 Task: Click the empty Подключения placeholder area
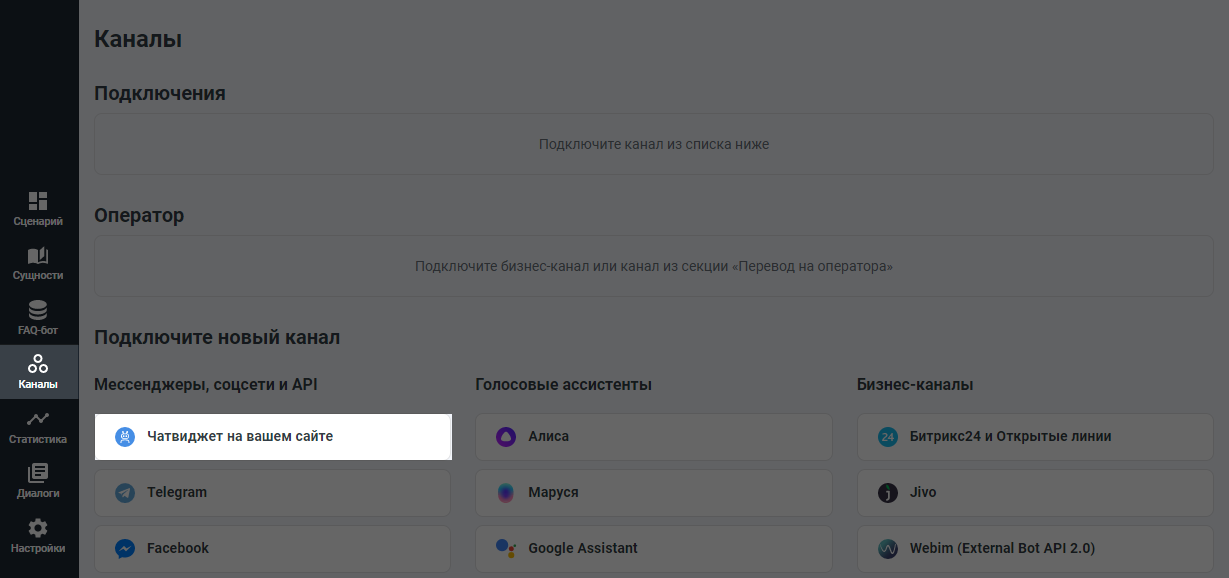click(x=653, y=143)
